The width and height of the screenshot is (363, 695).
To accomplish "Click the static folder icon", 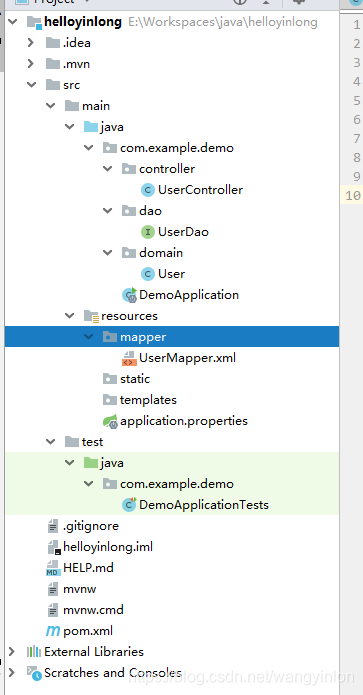I will pos(109,379).
